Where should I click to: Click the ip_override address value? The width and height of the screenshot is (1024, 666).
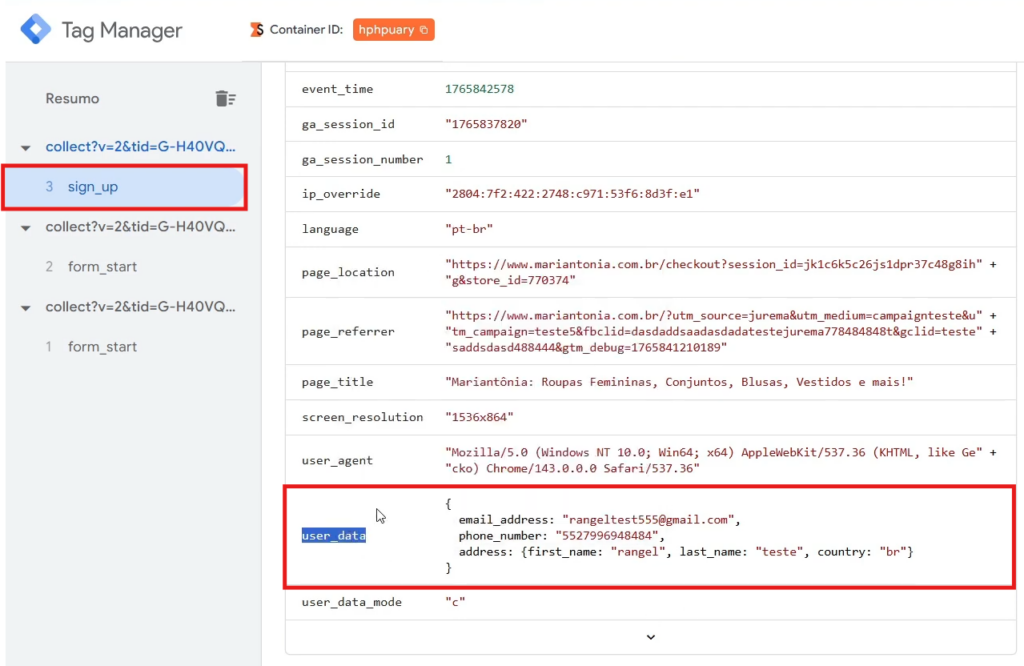572,194
